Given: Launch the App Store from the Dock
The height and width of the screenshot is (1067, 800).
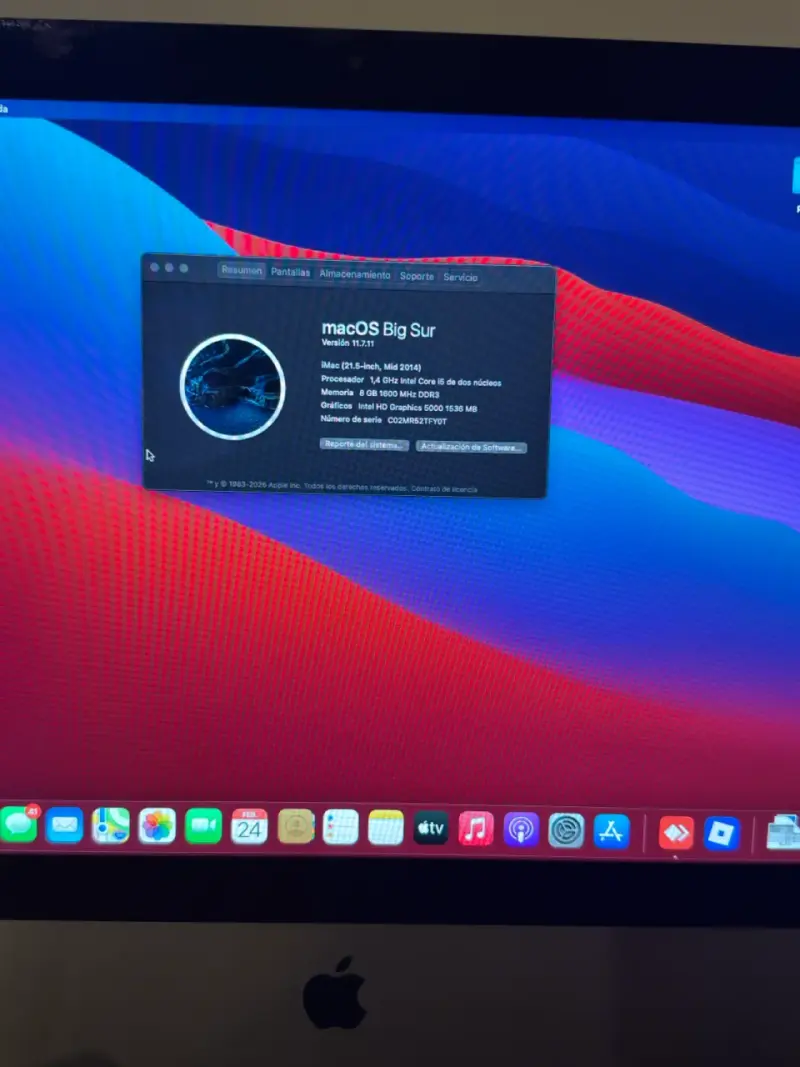Looking at the screenshot, I should [x=612, y=831].
